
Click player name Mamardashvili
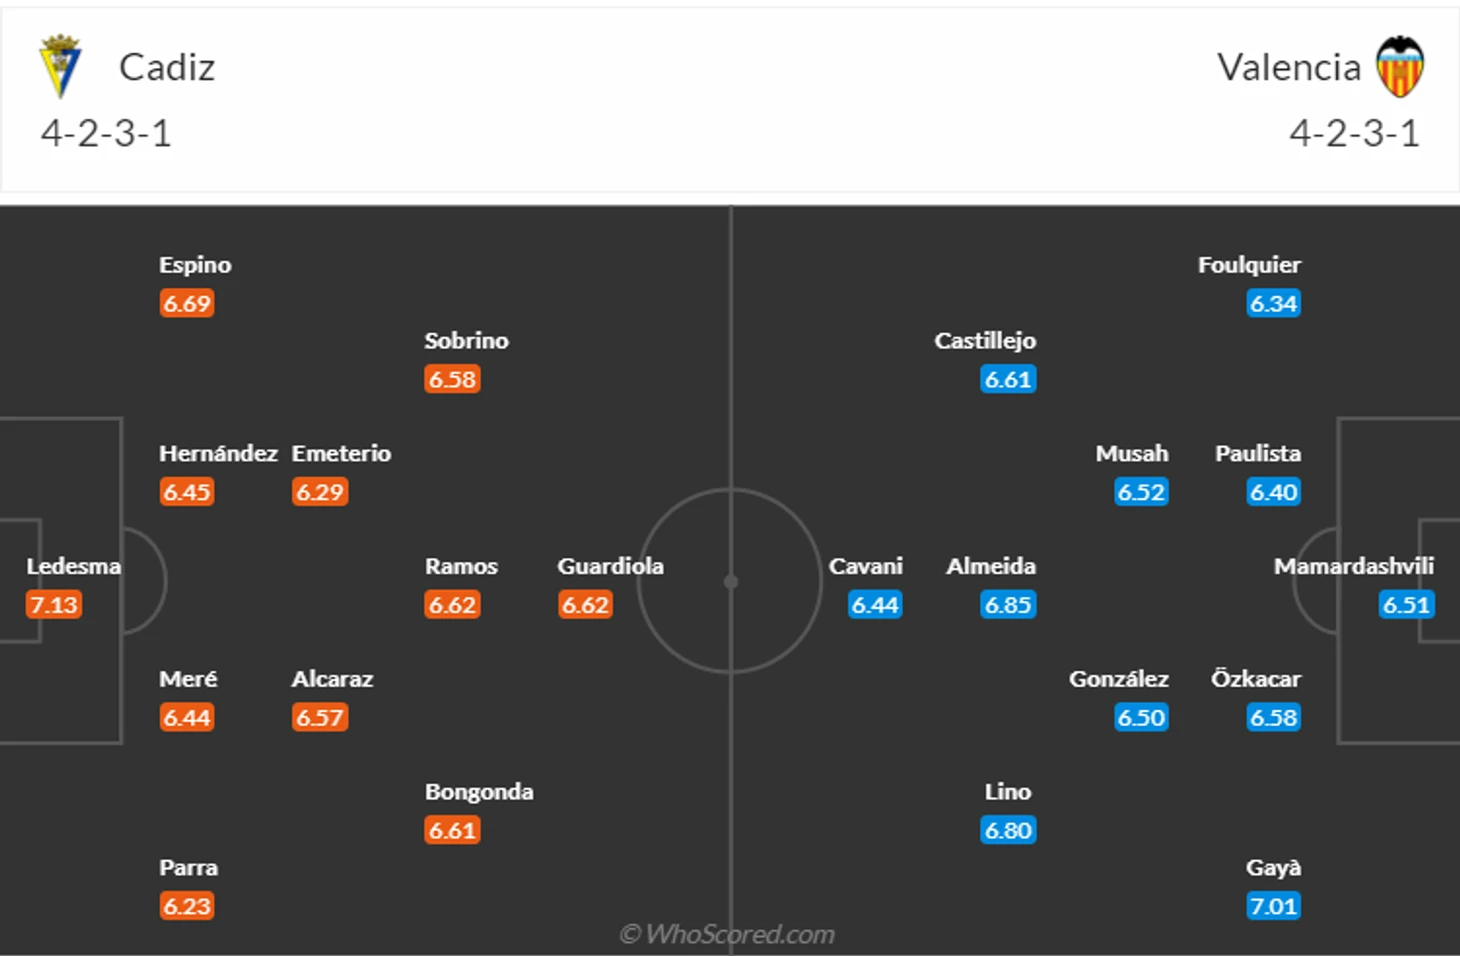click(1354, 566)
